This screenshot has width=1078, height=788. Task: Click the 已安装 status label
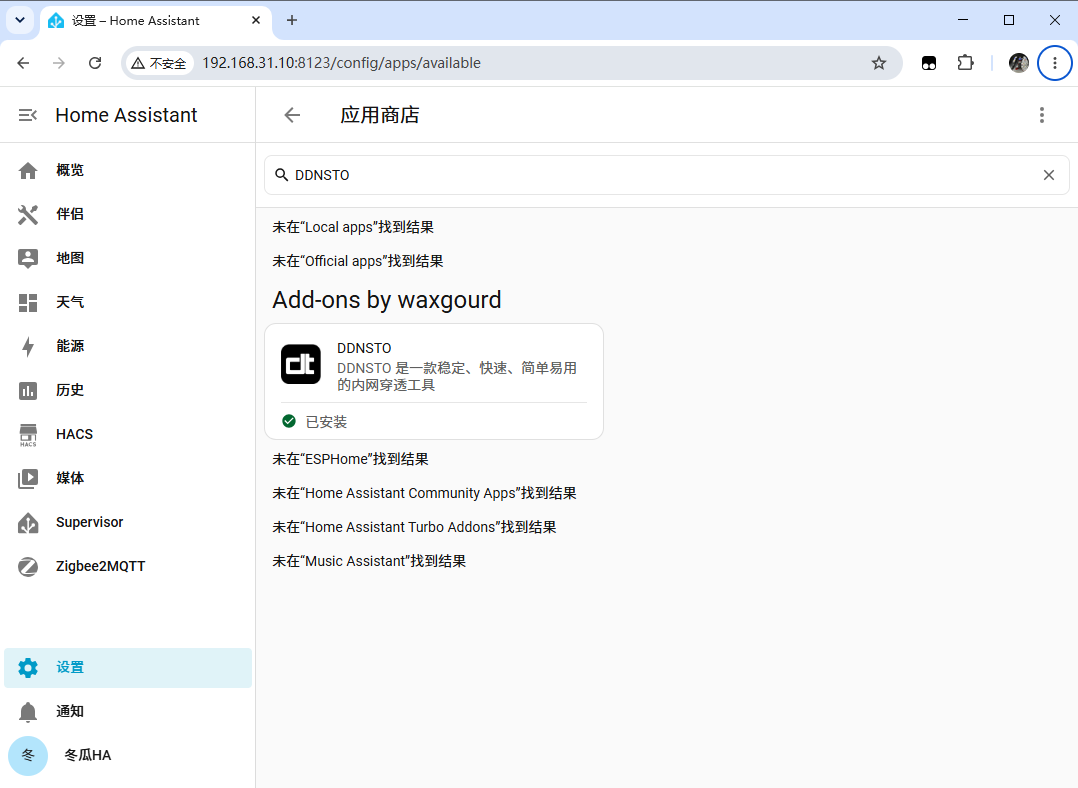(326, 422)
